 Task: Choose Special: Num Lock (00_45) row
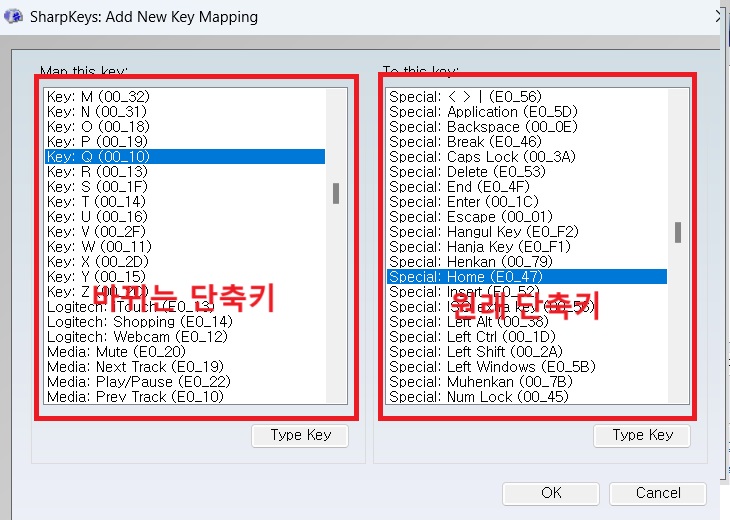click(x=527, y=396)
